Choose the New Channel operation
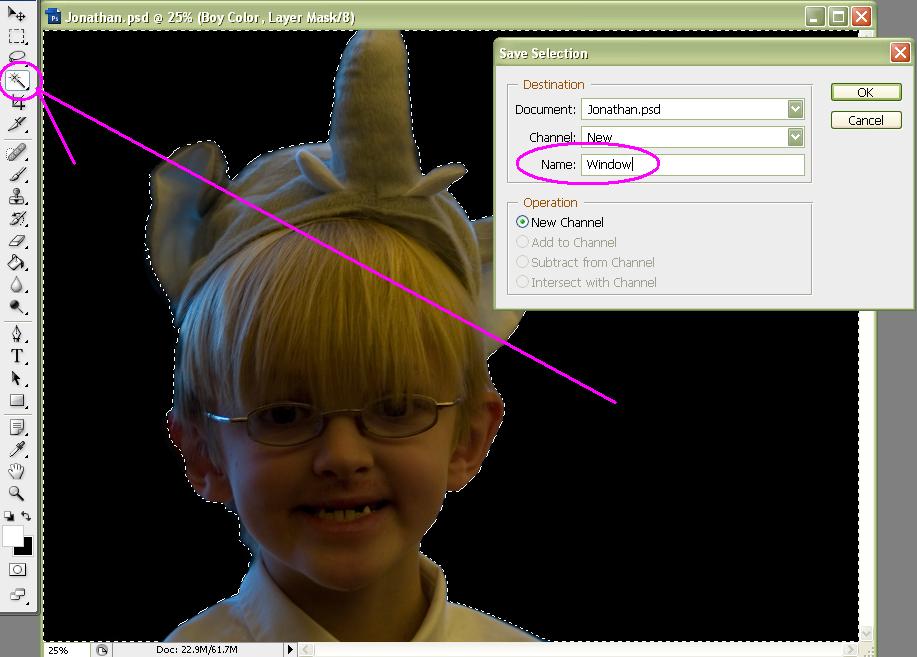This screenshot has width=917, height=657. click(x=560, y=222)
